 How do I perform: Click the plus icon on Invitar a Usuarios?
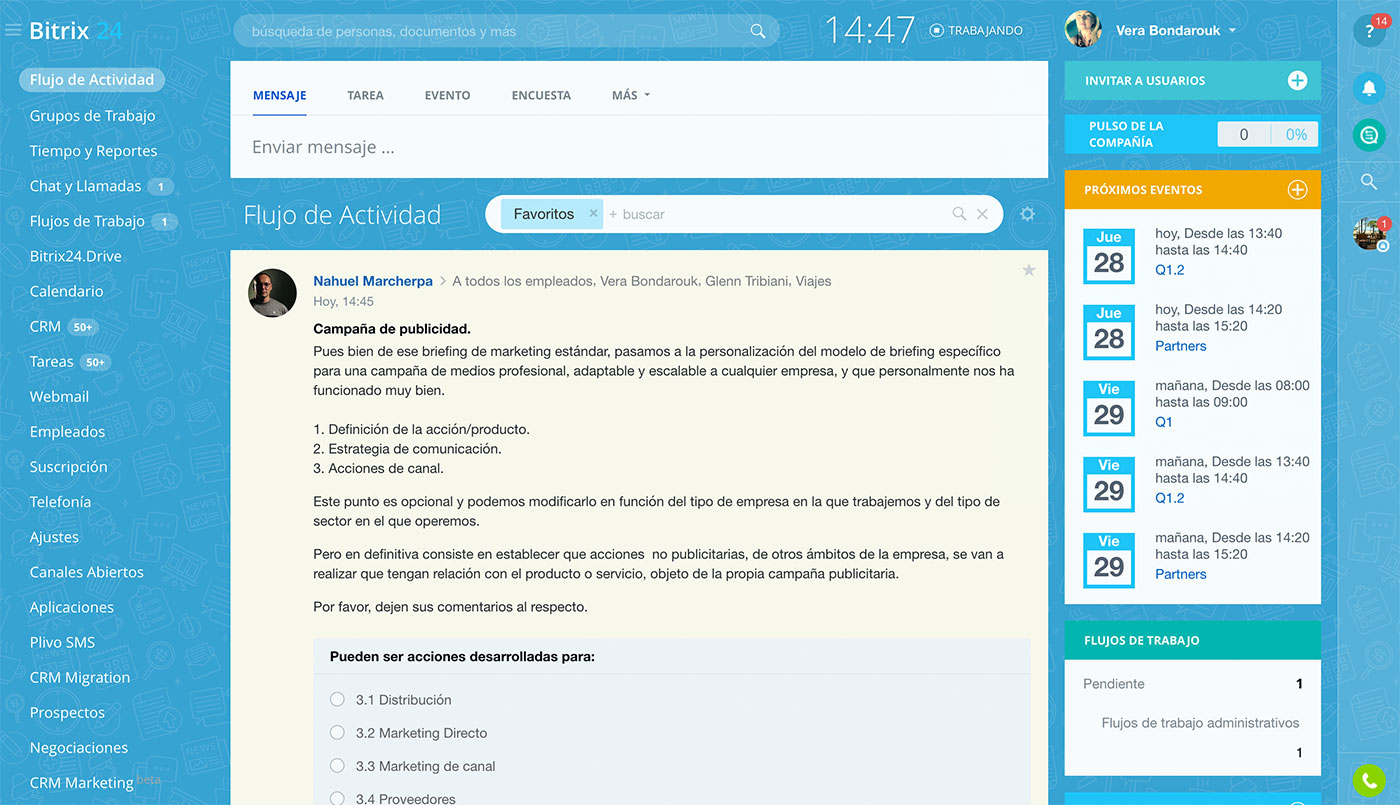[1298, 80]
